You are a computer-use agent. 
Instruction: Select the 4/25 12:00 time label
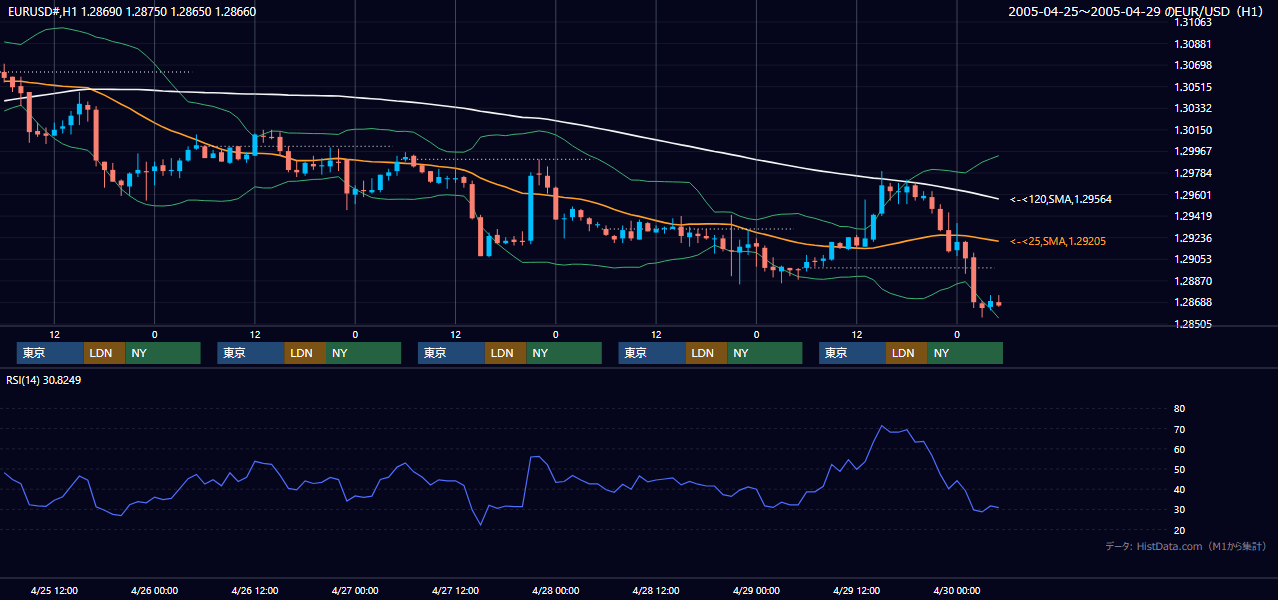[54, 590]
